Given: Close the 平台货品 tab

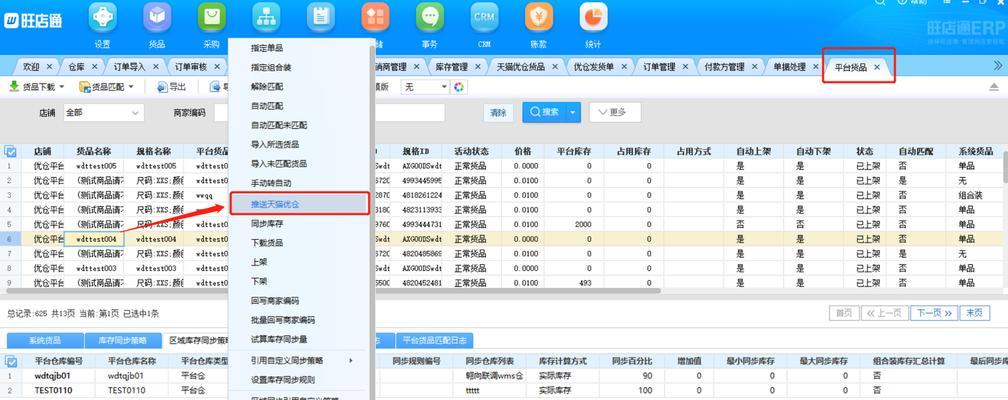Looking at the screenshot, I should tap(876, 67).
